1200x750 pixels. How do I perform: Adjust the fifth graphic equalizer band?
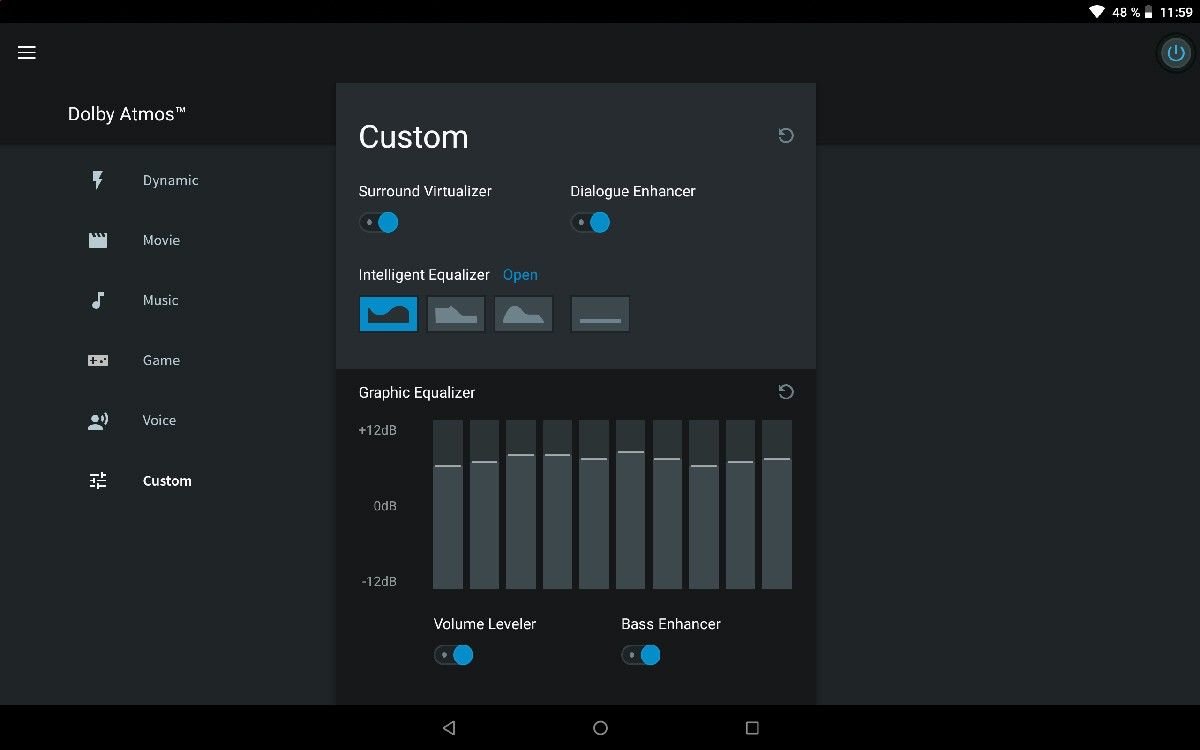pos(594,504)
